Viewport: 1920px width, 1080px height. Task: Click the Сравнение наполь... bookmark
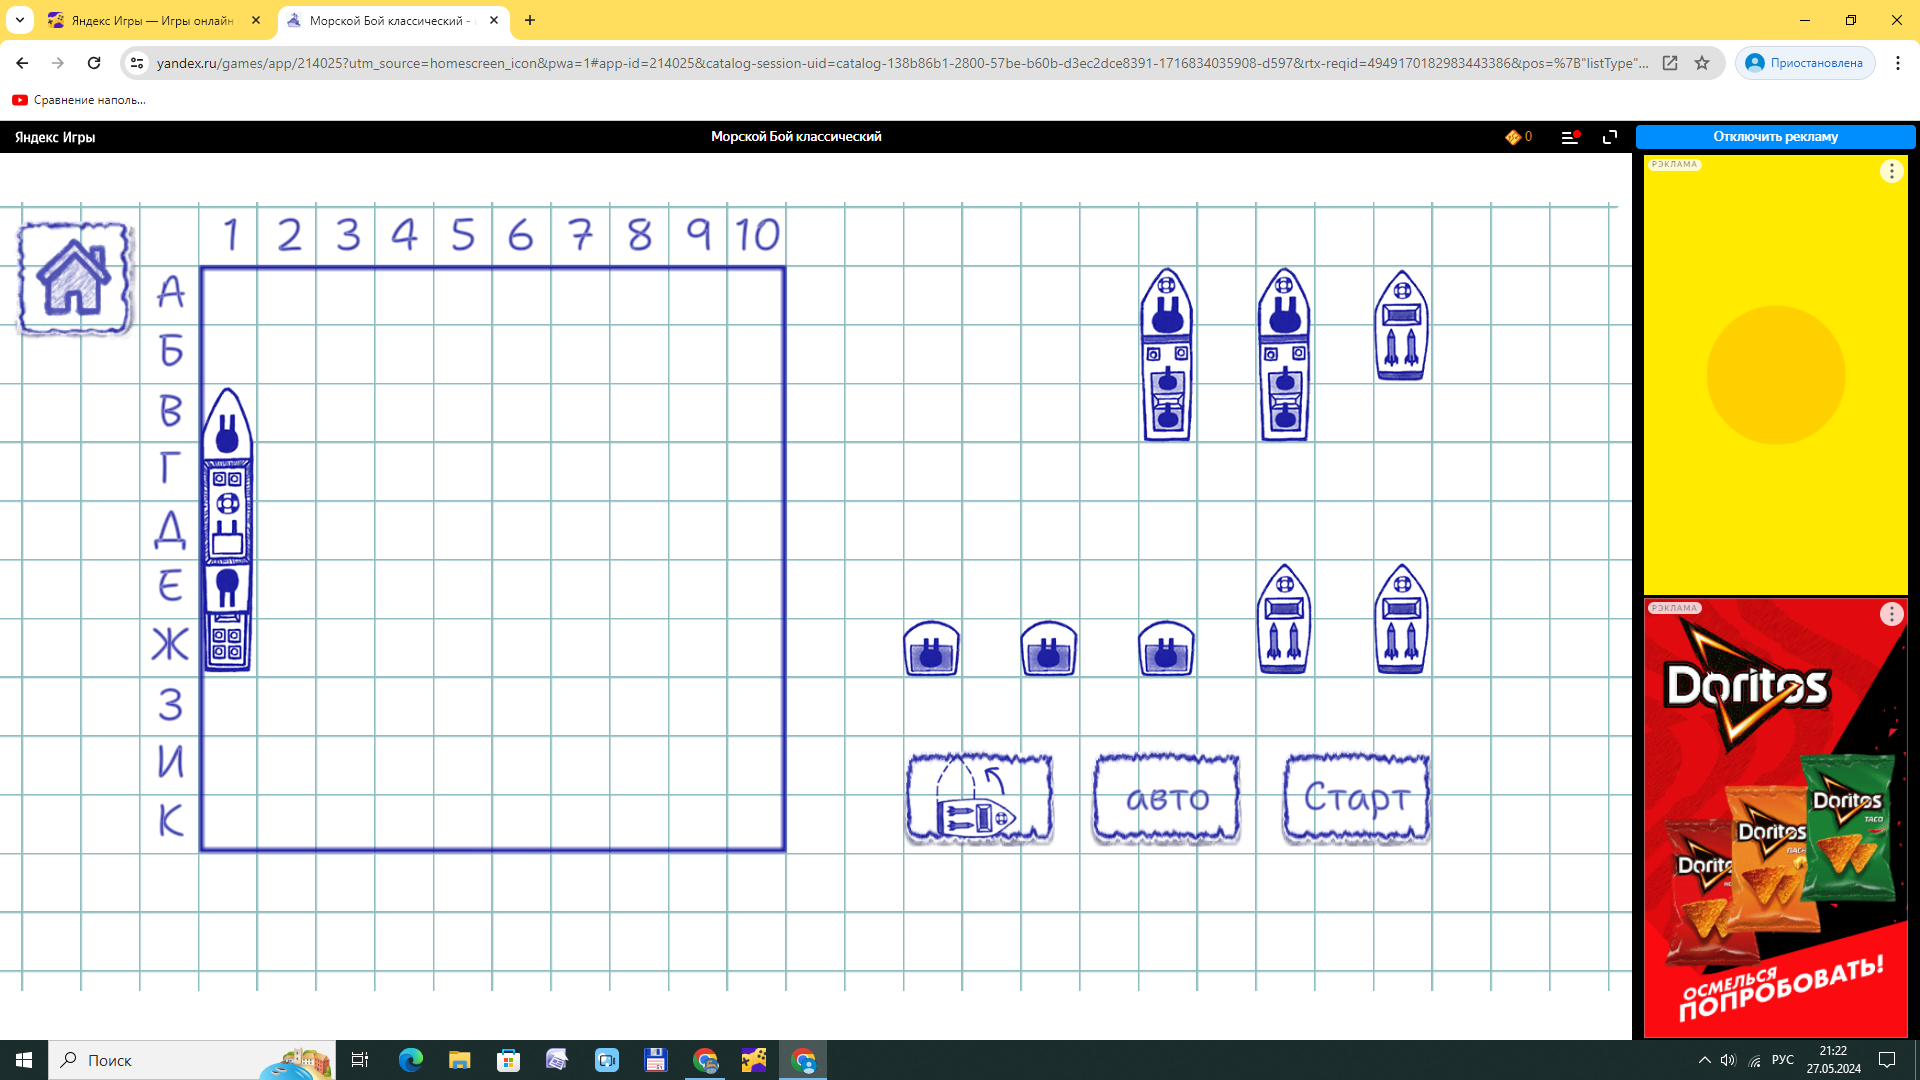(x=80, y=100)
